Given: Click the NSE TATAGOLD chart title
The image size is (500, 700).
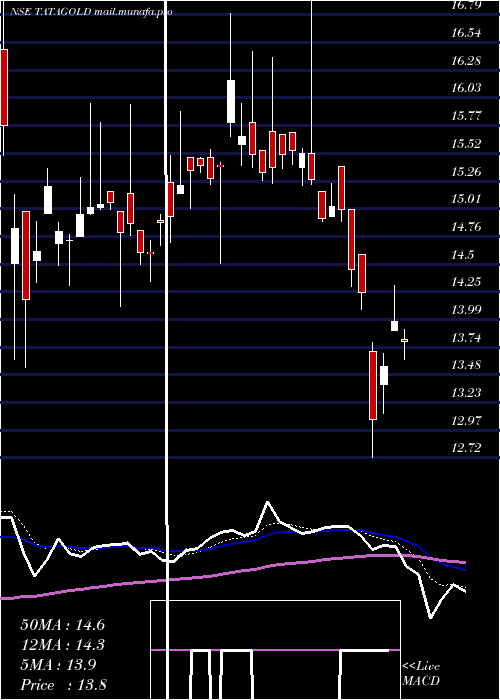Looking at the screenshot, I should pos(92,12).
